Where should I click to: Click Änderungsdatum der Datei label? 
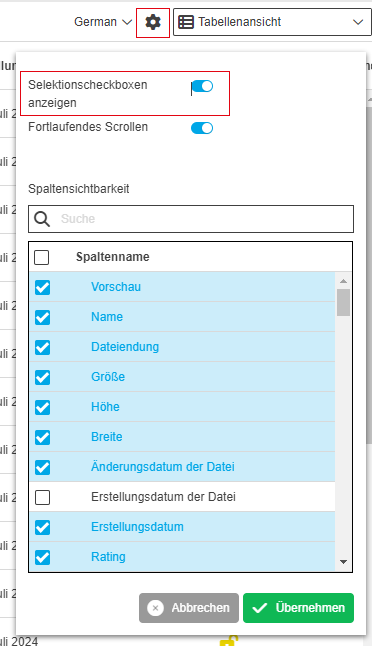click(163, 467)
